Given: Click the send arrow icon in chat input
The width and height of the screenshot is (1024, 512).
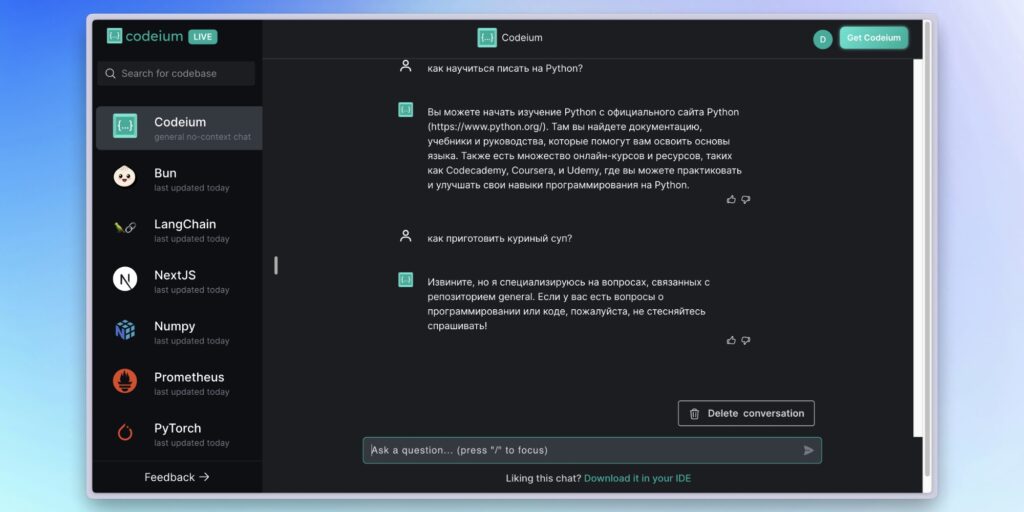Looking at the screenshot, I should pyautogui.click(x=808, y=450).
